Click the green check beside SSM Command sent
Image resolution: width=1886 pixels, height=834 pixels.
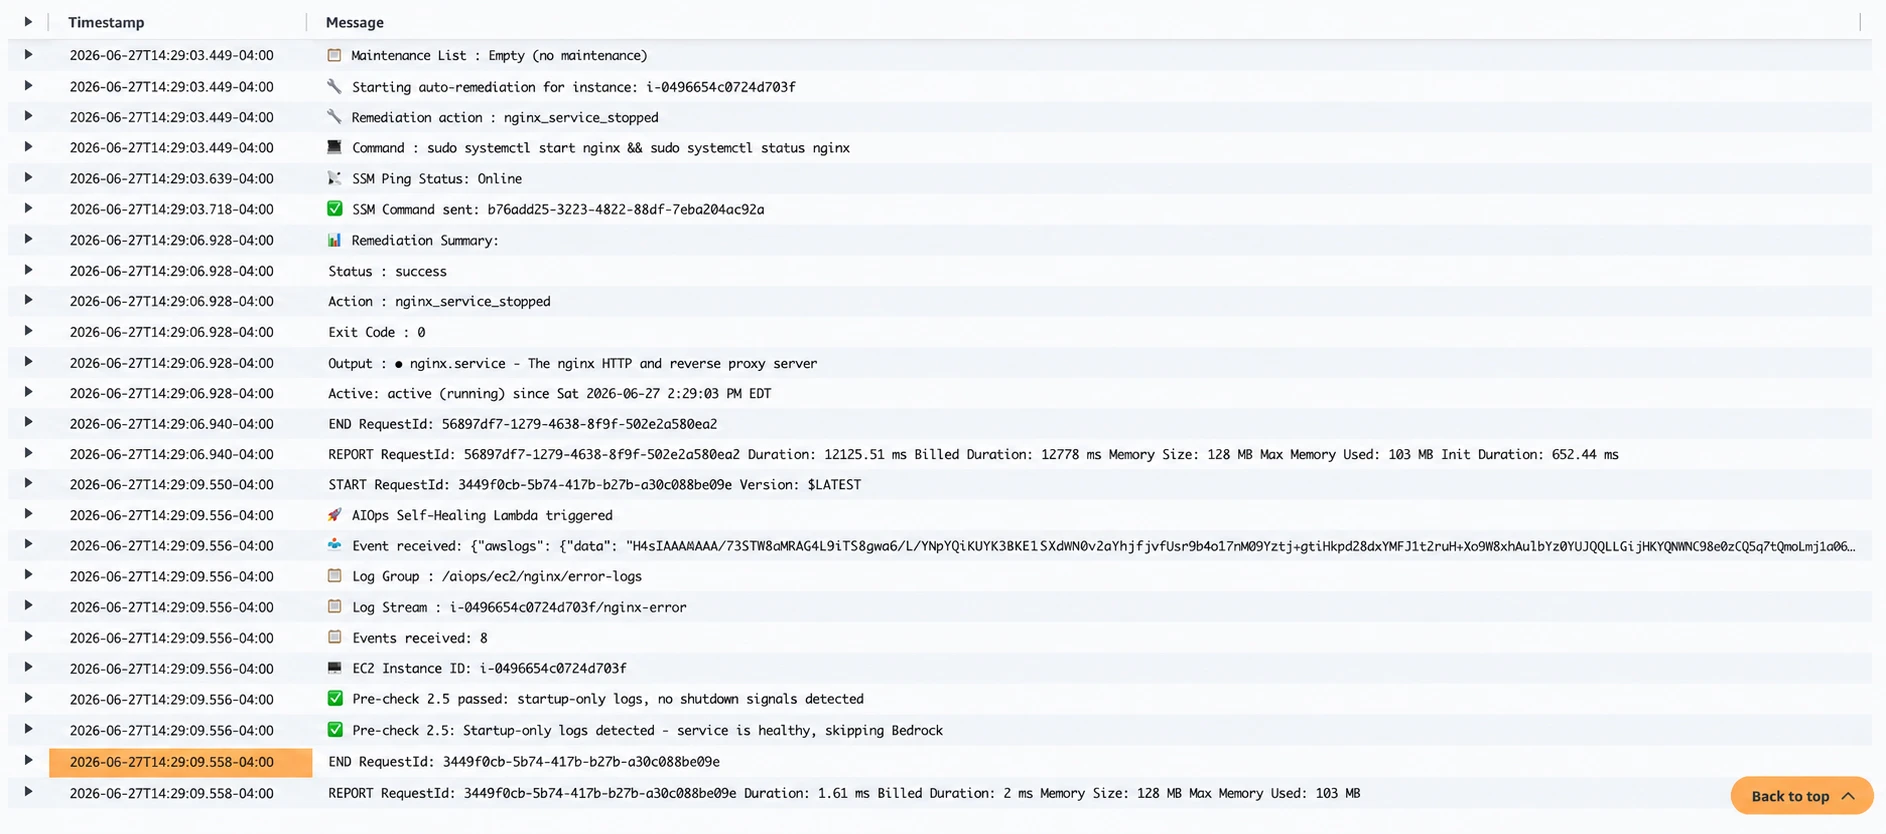tap(335, 209)
